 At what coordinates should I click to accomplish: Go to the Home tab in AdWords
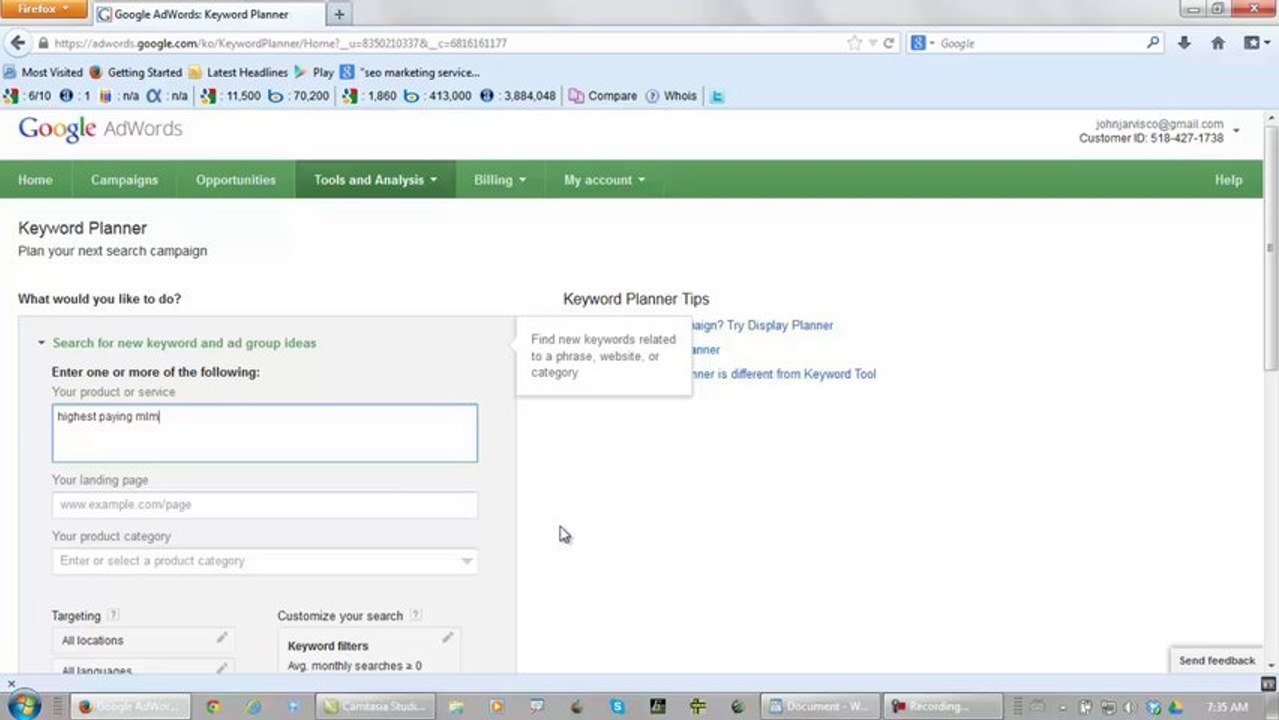point(35,180)
